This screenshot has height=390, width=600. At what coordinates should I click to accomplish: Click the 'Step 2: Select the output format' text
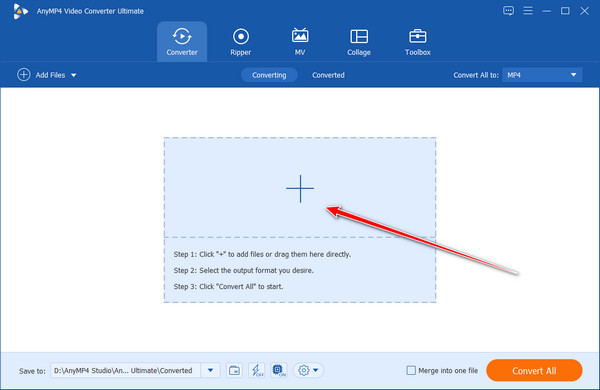(x=244, y=270)
